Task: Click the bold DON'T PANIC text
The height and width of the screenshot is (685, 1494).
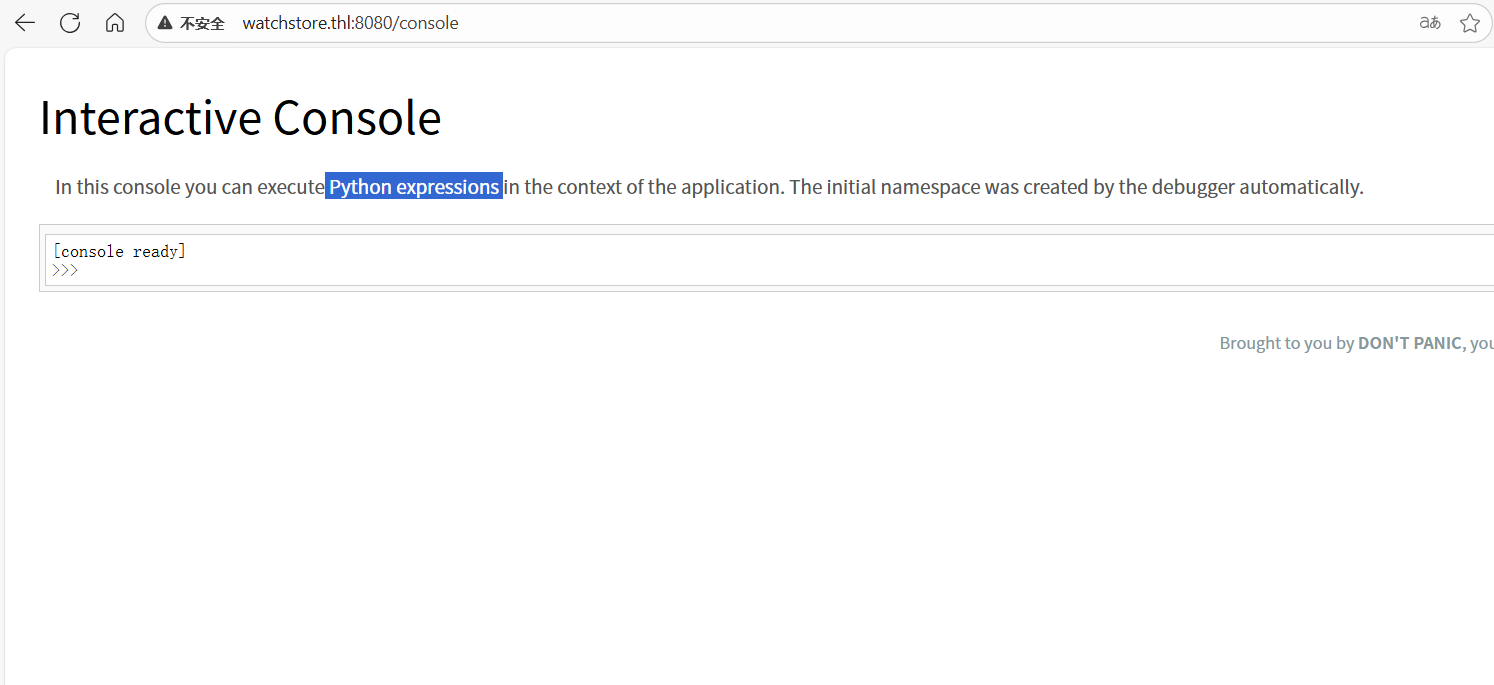Action: 1411,343
